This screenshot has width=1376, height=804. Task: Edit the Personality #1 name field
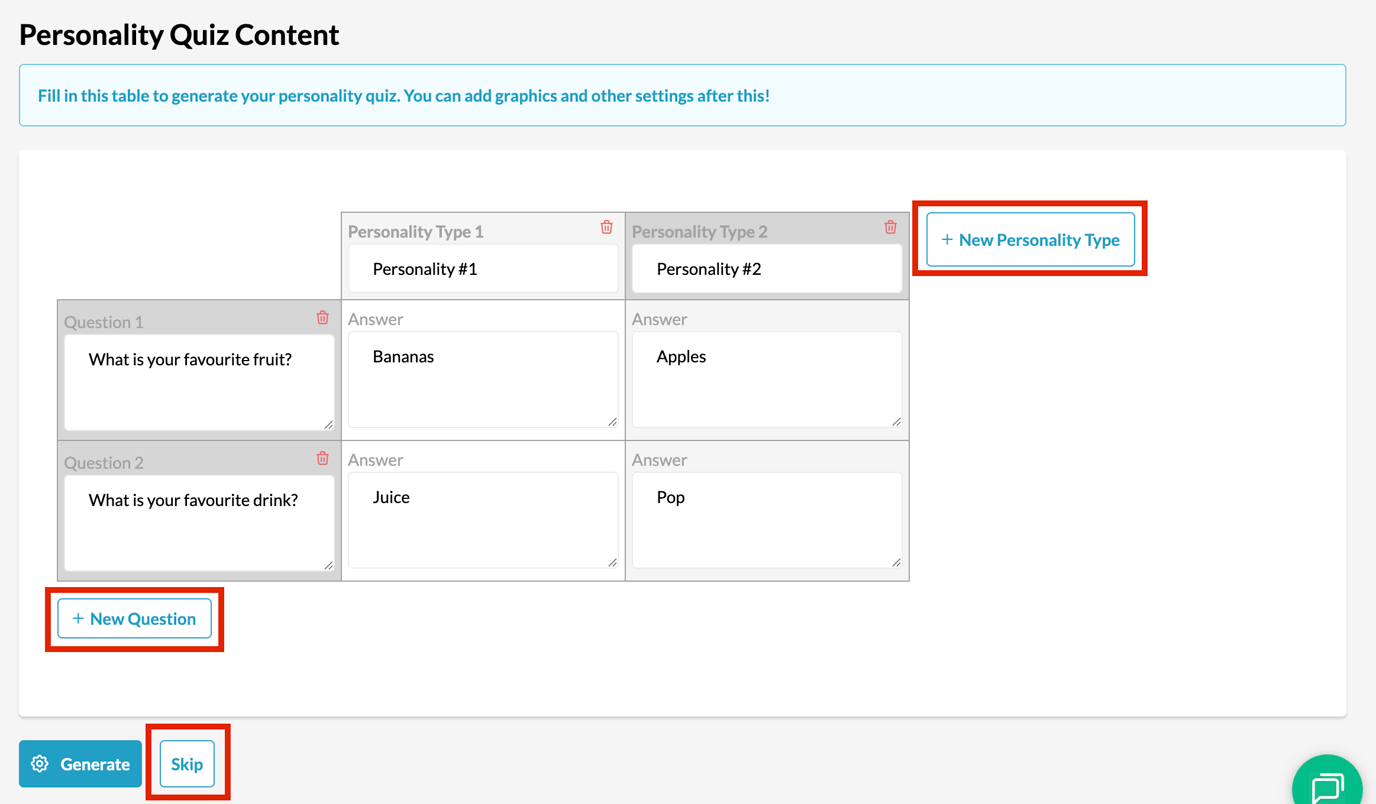pyautogui.click(x=483, y=268)
